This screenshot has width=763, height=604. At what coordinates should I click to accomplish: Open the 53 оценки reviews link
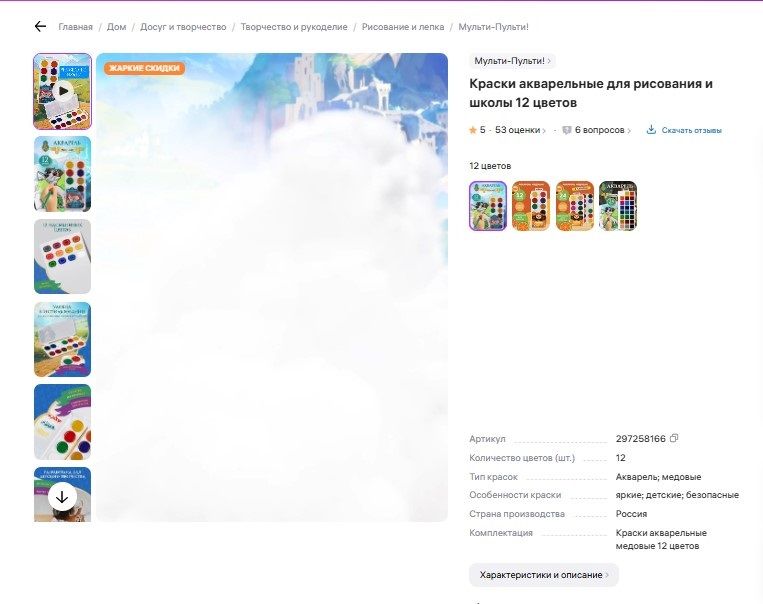[x=519, y=130]
